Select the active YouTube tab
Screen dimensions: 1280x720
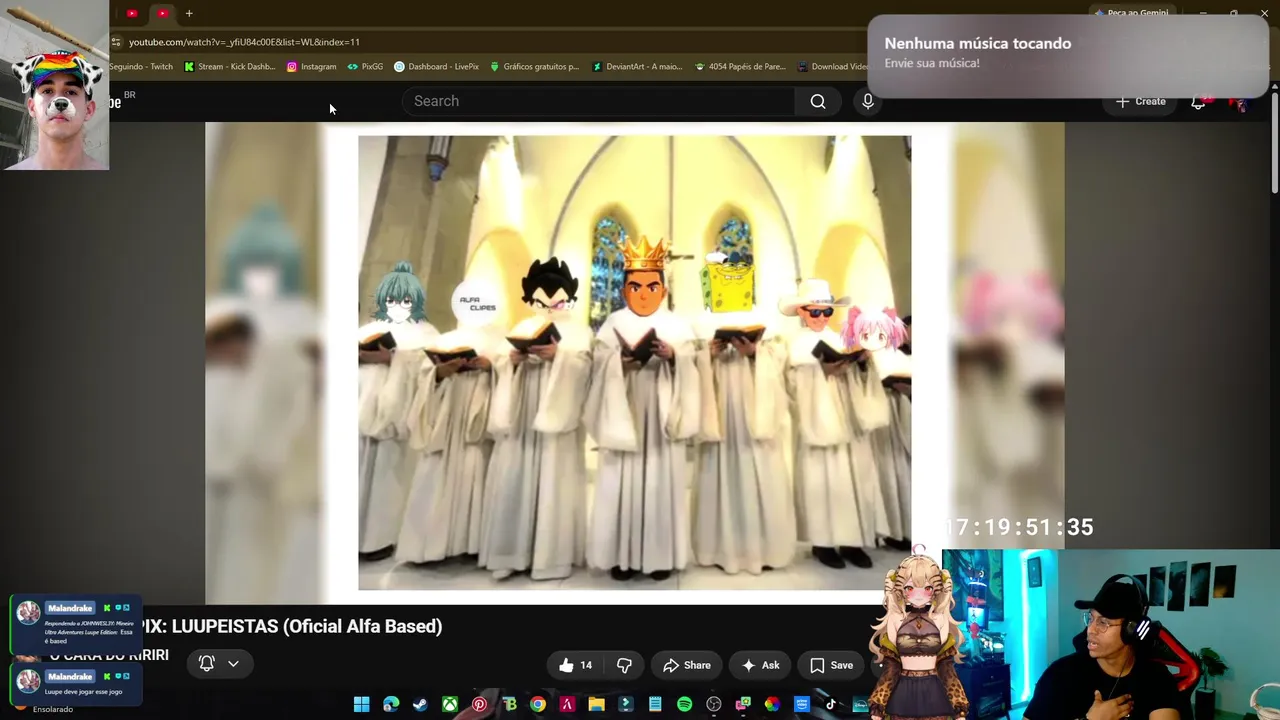(x=162, y=13)
